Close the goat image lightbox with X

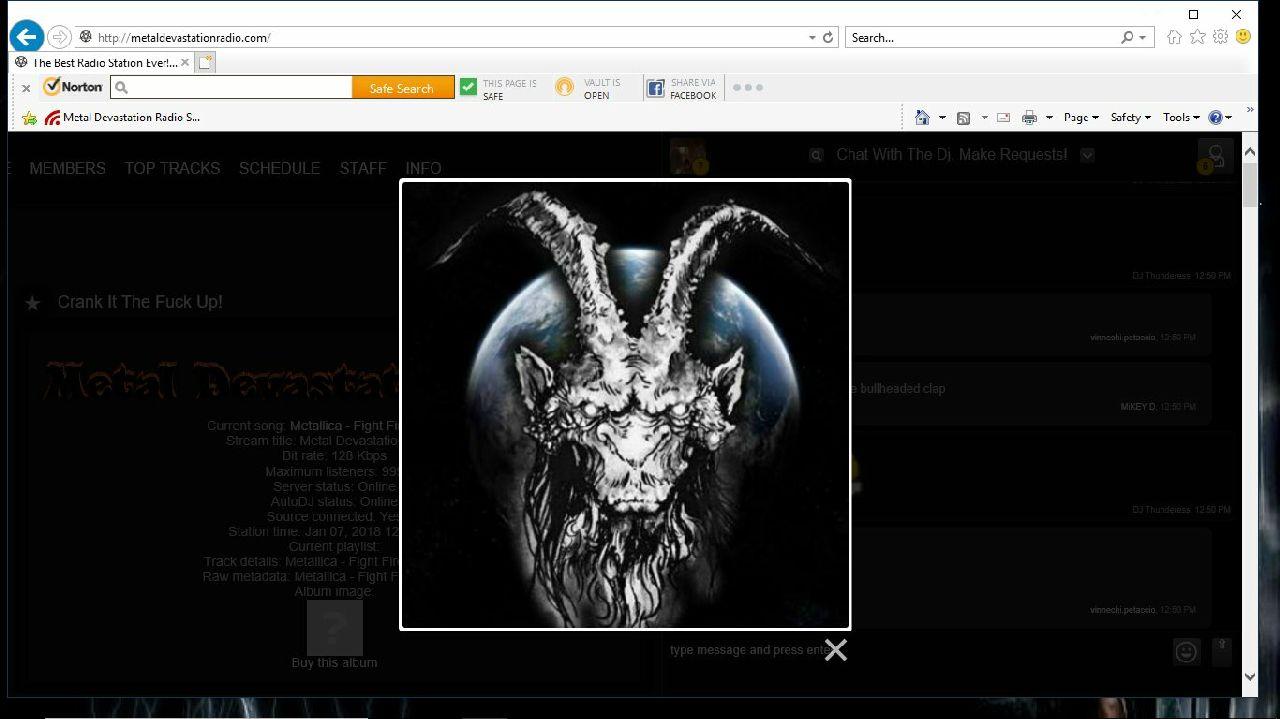click(x=835, y=650)
